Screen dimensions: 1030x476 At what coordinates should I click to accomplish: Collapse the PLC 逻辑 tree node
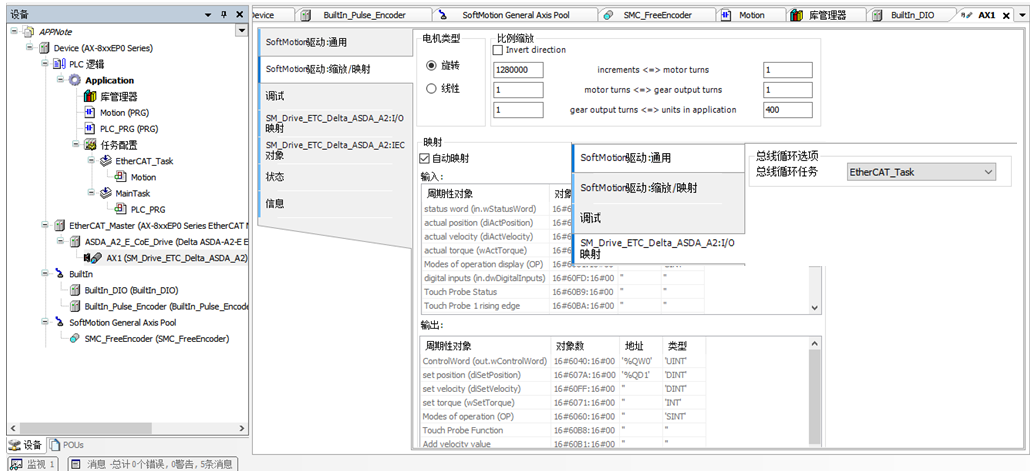click(x=45, y=64)
